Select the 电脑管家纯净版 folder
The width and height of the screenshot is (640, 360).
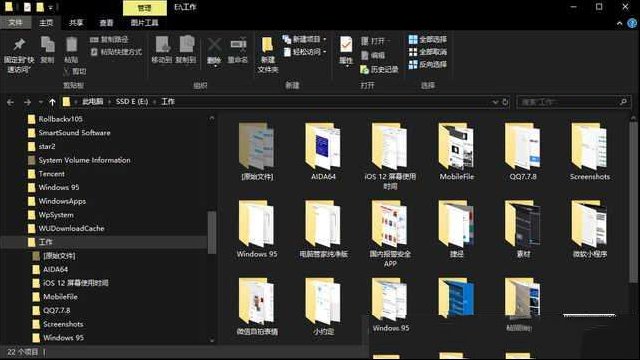[323, 229]
